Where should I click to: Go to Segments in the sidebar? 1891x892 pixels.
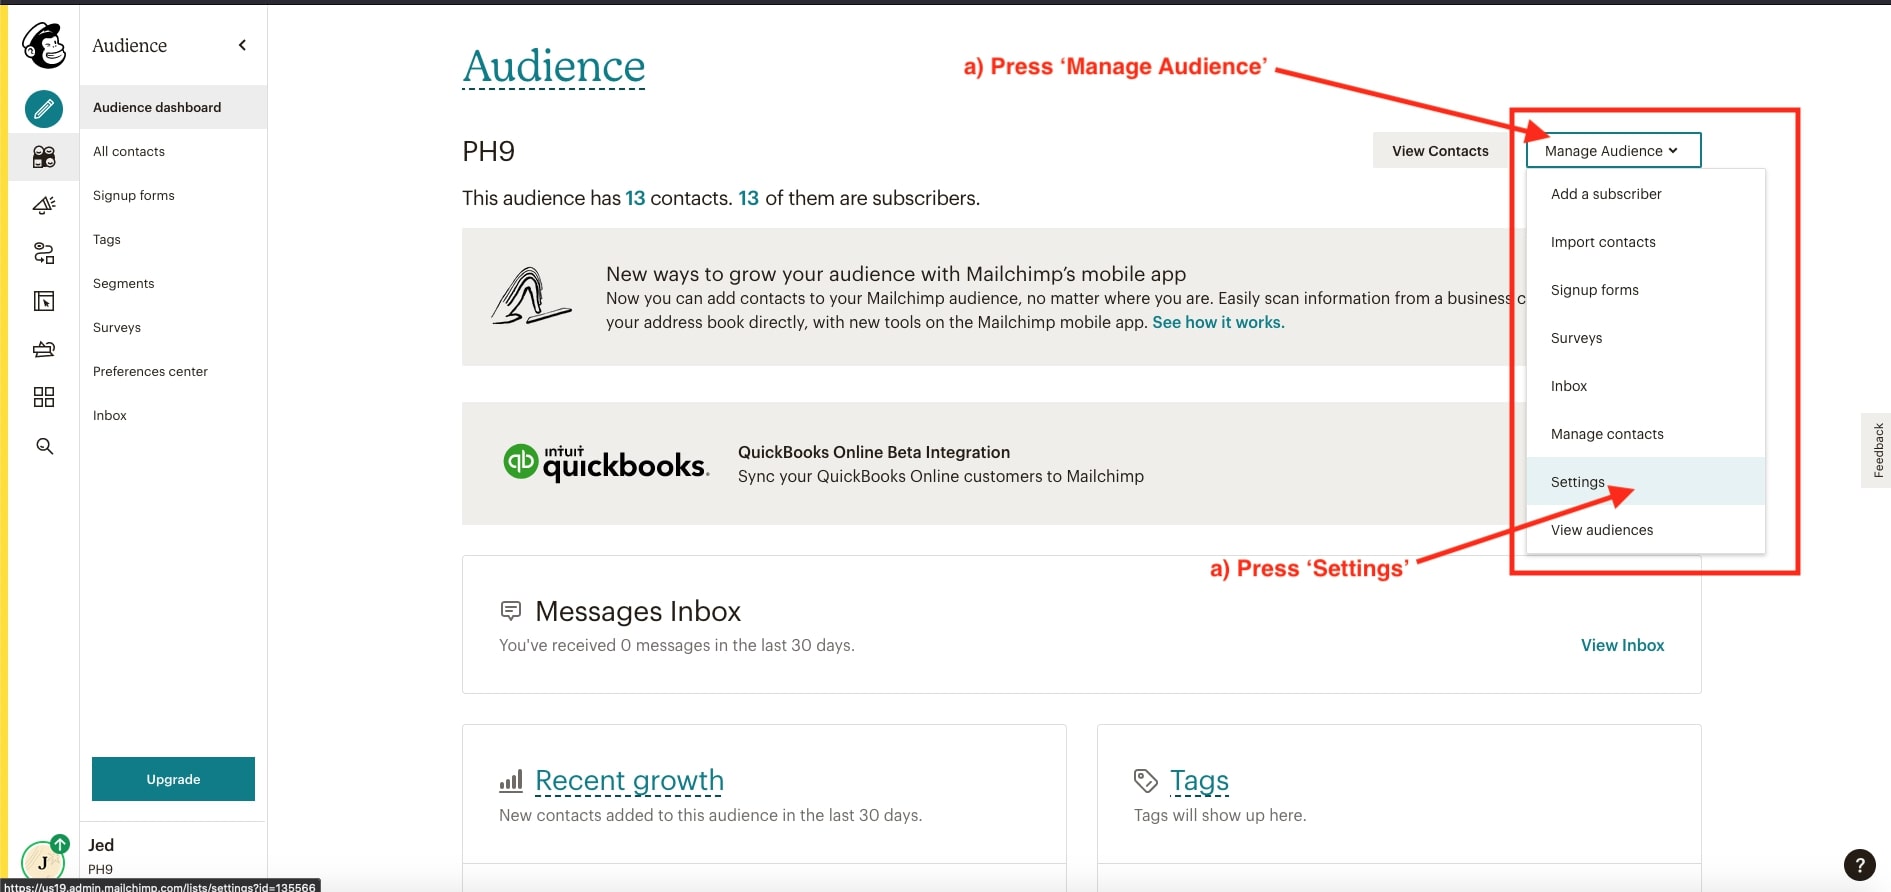(124, 283)
